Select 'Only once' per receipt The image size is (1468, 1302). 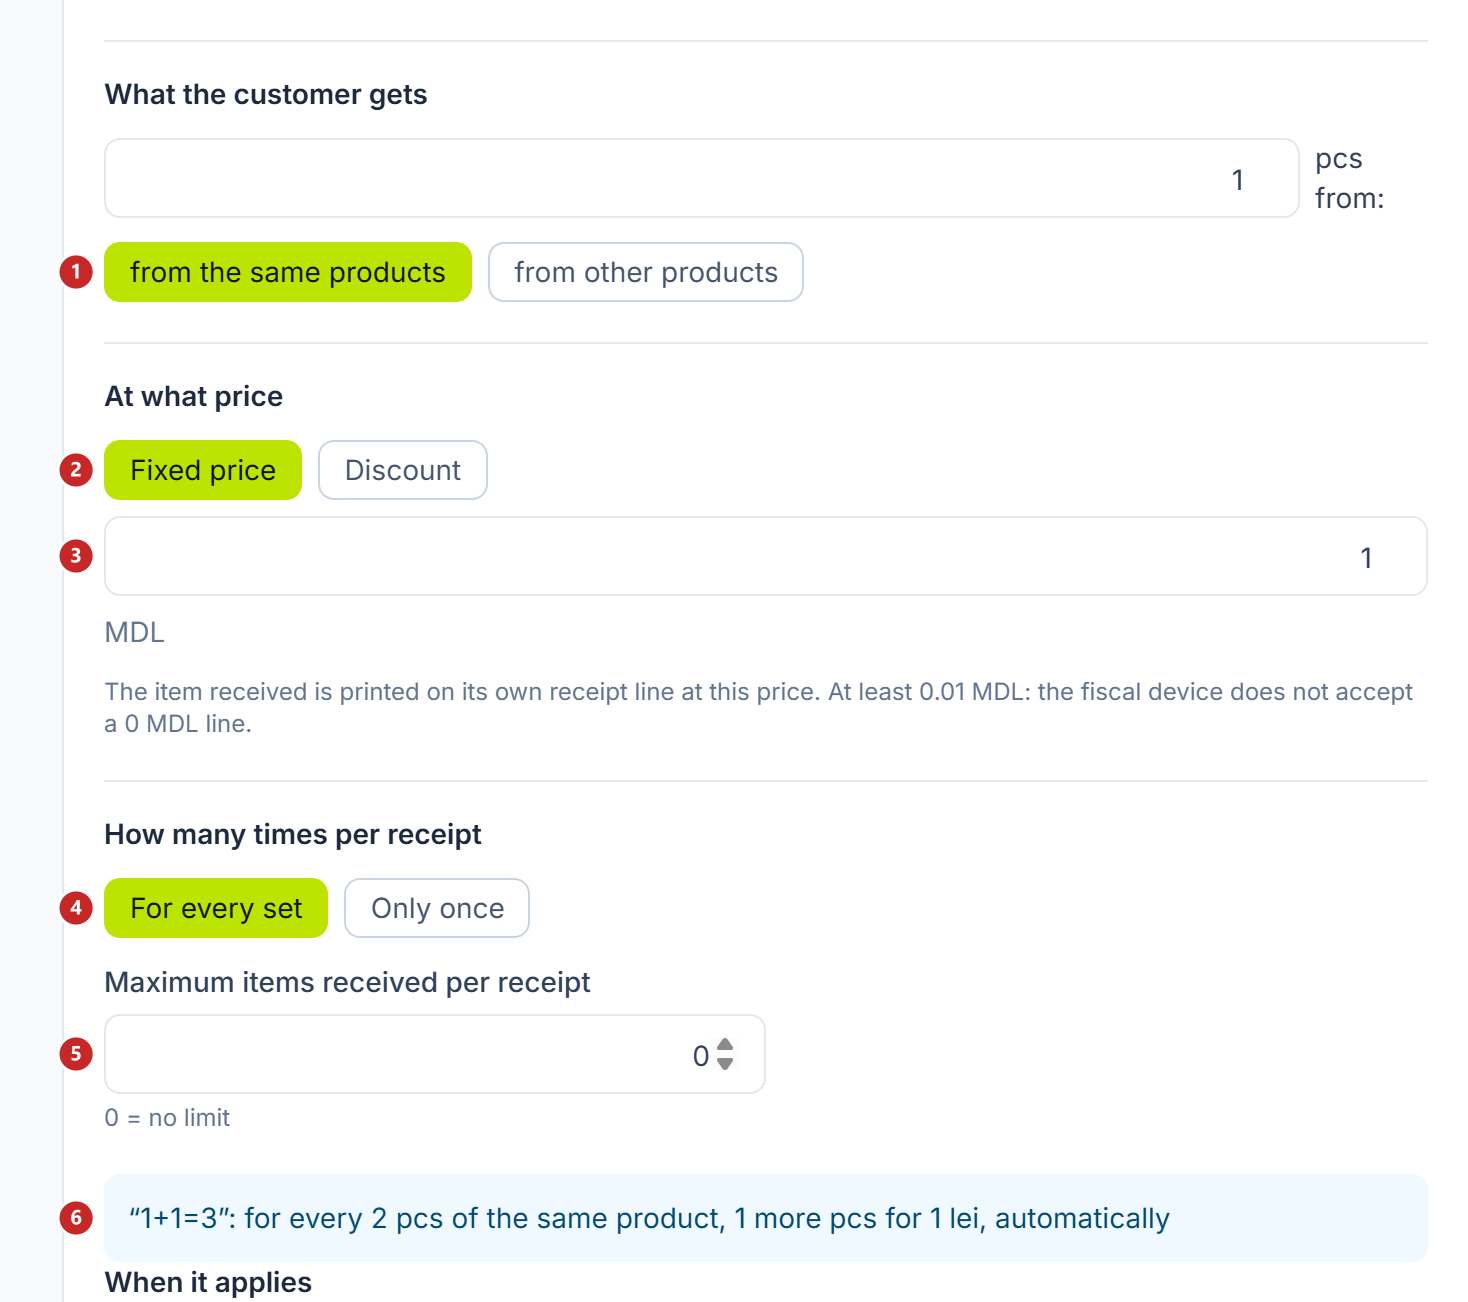point(437,908)
